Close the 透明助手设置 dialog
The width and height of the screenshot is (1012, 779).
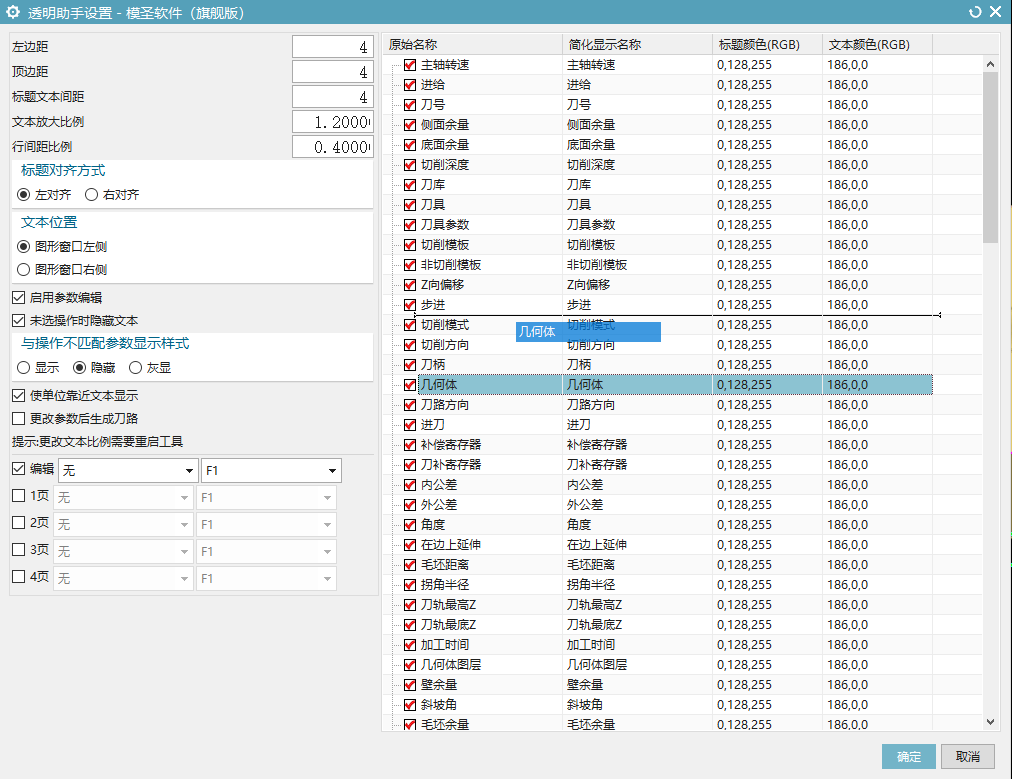pyautogui.click(x=996, y=12)
